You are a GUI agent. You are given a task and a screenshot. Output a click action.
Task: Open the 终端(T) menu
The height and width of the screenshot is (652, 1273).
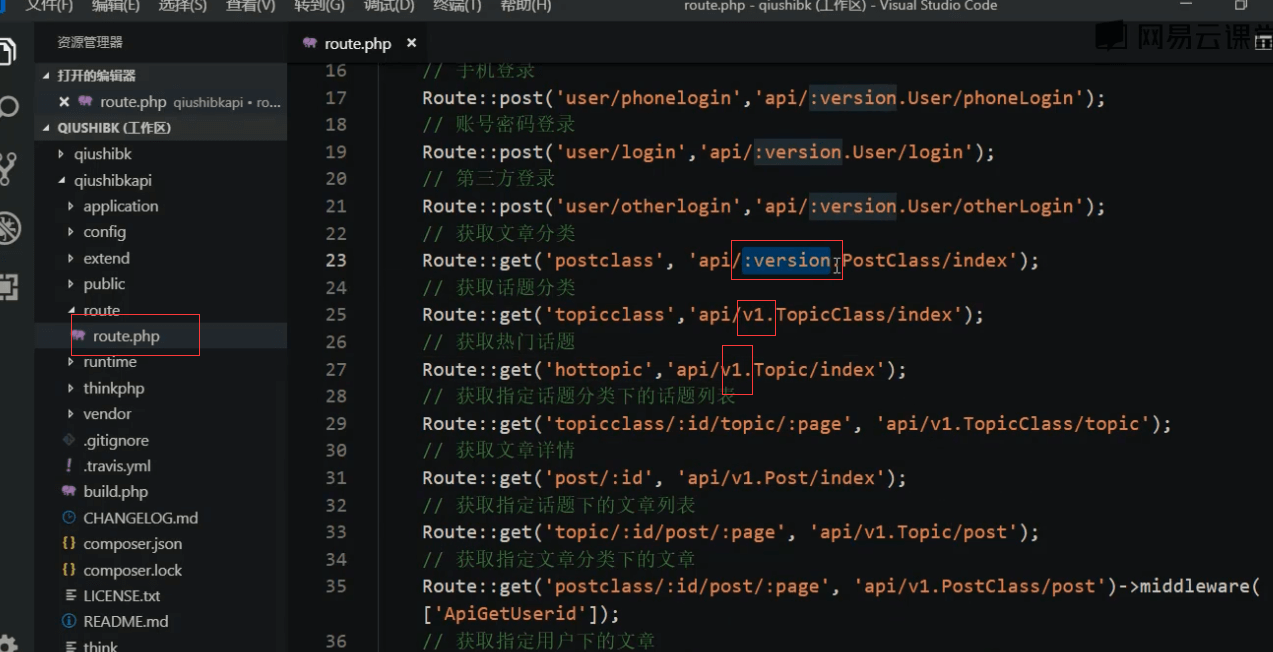(457, 6)
